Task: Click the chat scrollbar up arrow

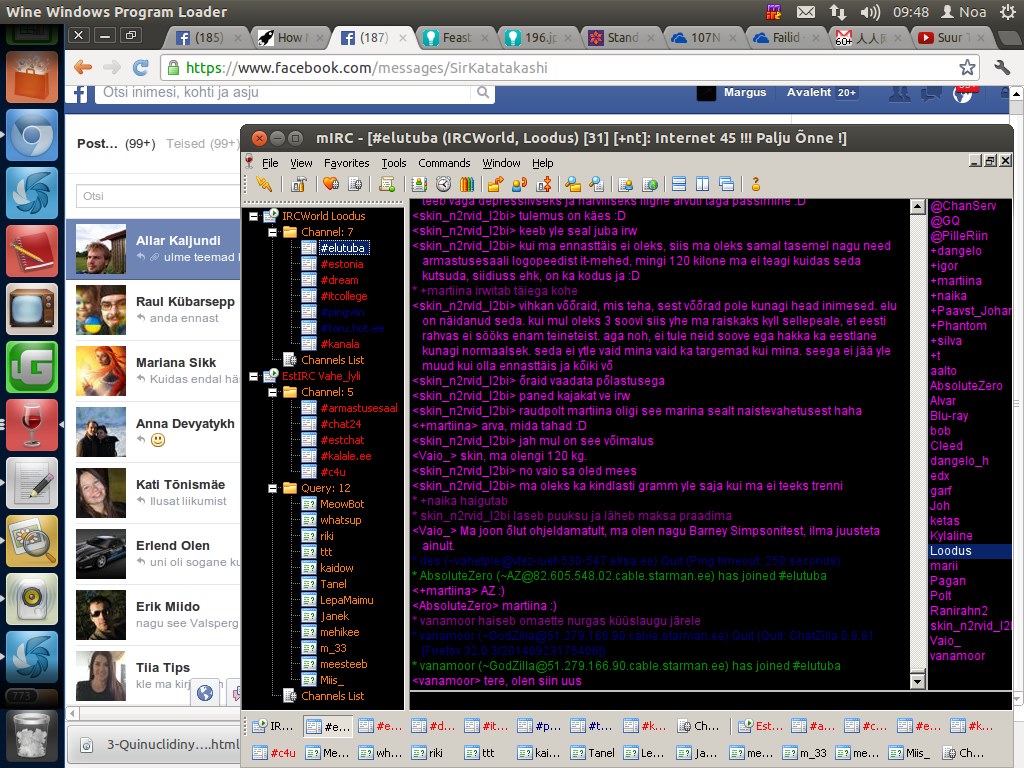Action: point(918,207)
